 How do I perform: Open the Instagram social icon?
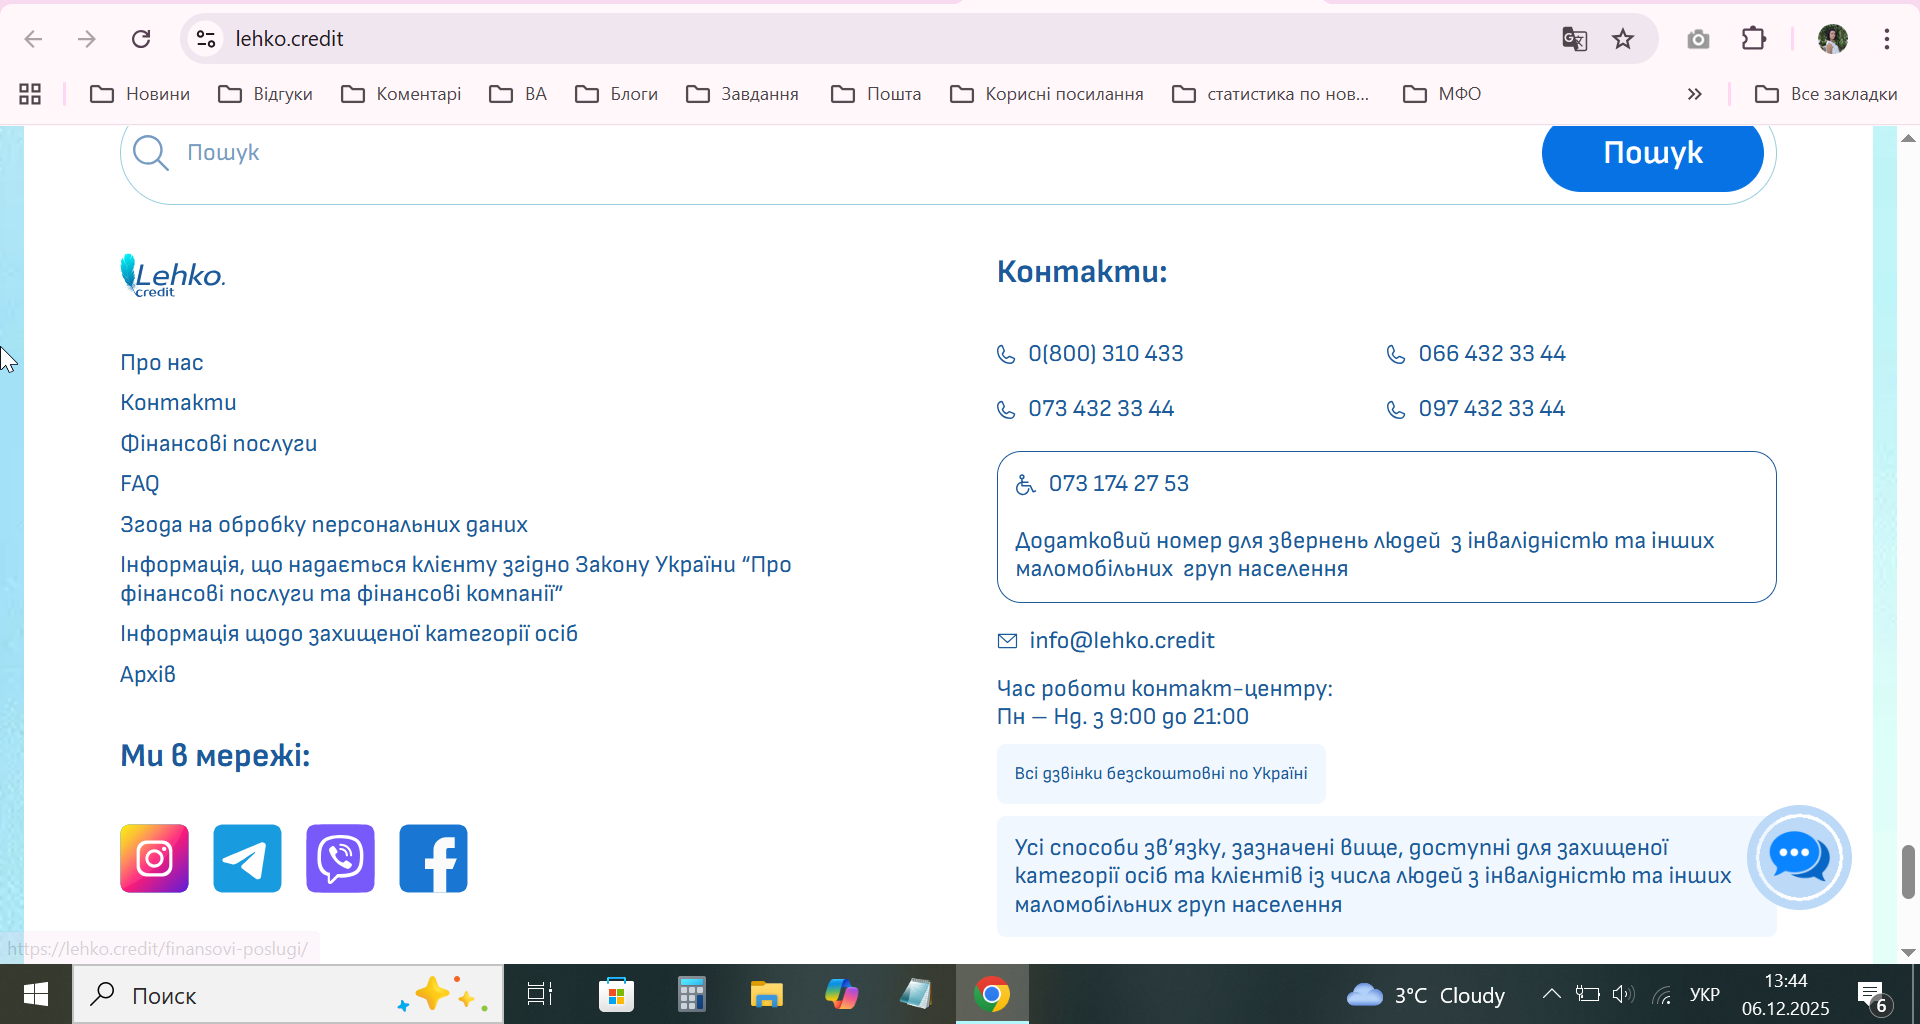click(x=154, y=858)
